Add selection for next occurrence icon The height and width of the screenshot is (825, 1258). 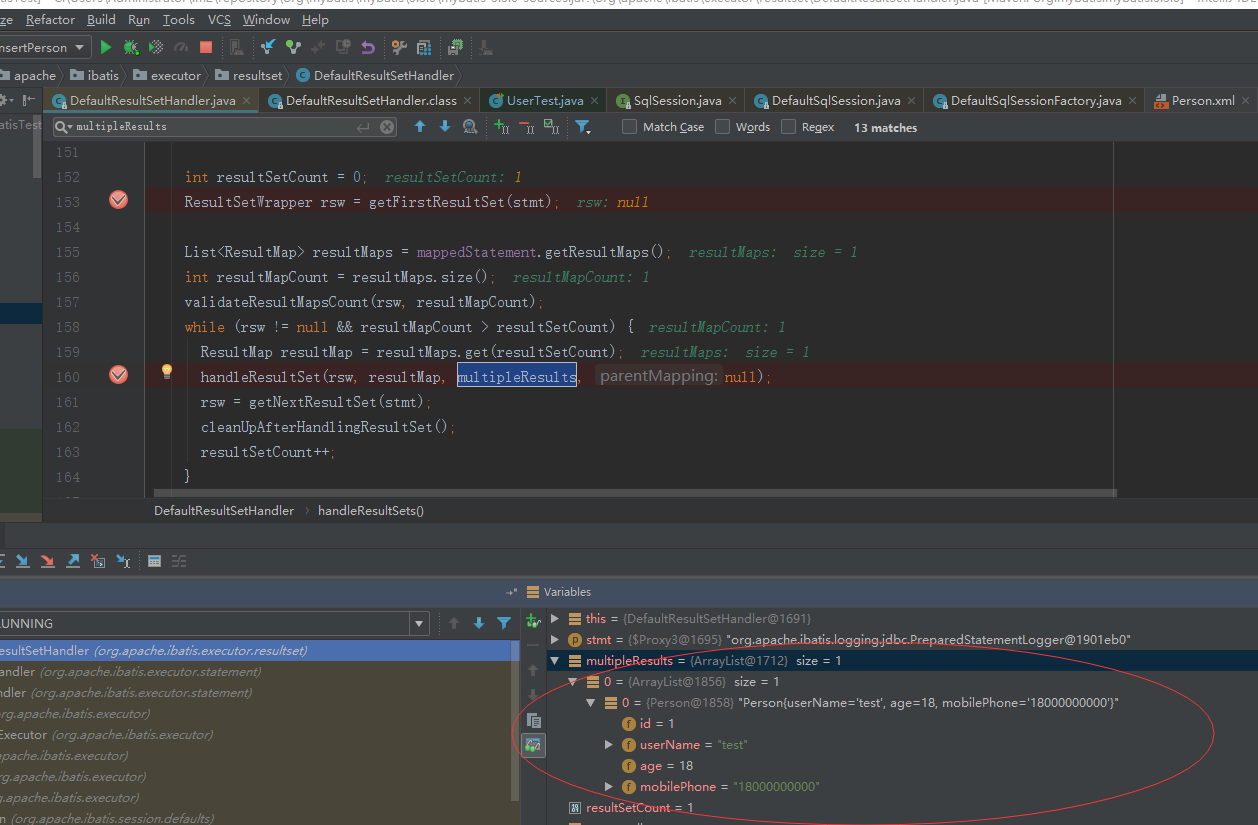(x=502, y=127)
